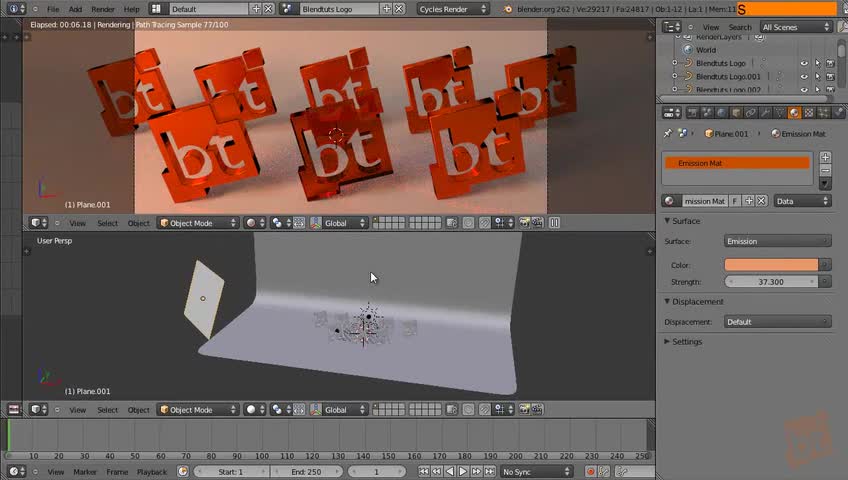848x480 pixels.
Task: Open the World properties tab icon
Action: (x=721, y=112)
